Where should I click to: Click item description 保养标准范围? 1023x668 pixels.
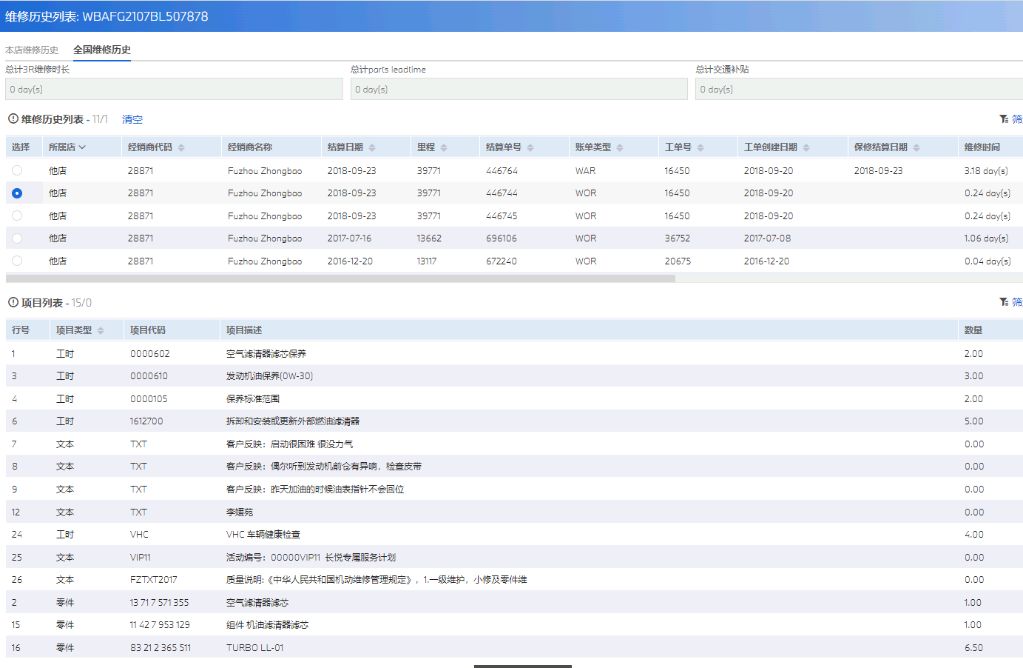pyautogui.click(x=252, y=399)
